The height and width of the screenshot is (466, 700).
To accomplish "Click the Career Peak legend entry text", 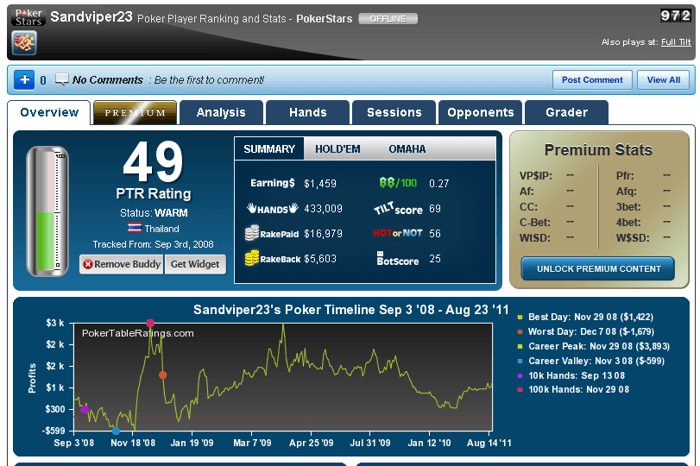I will (x=599, y=346).
